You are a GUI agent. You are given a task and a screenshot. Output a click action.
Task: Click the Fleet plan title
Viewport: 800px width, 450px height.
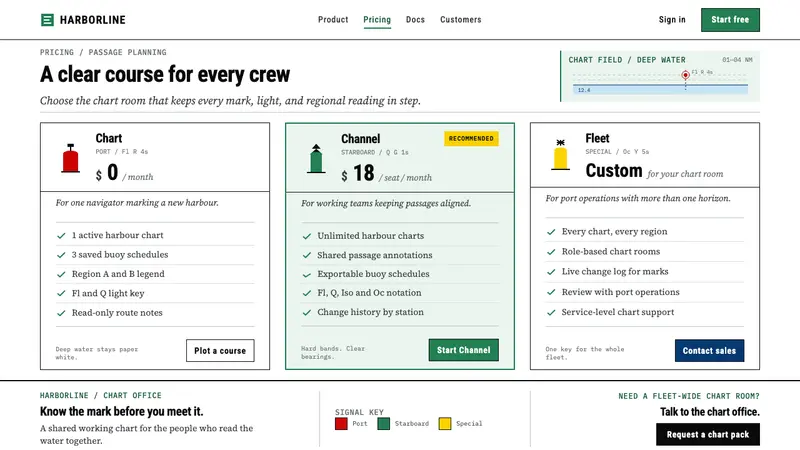point(597,138)
